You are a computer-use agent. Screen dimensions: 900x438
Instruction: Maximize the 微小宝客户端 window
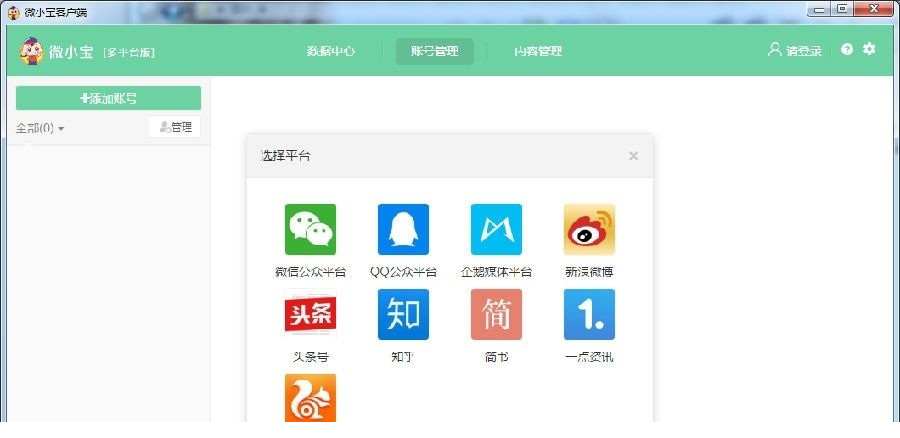coord(842,9)
